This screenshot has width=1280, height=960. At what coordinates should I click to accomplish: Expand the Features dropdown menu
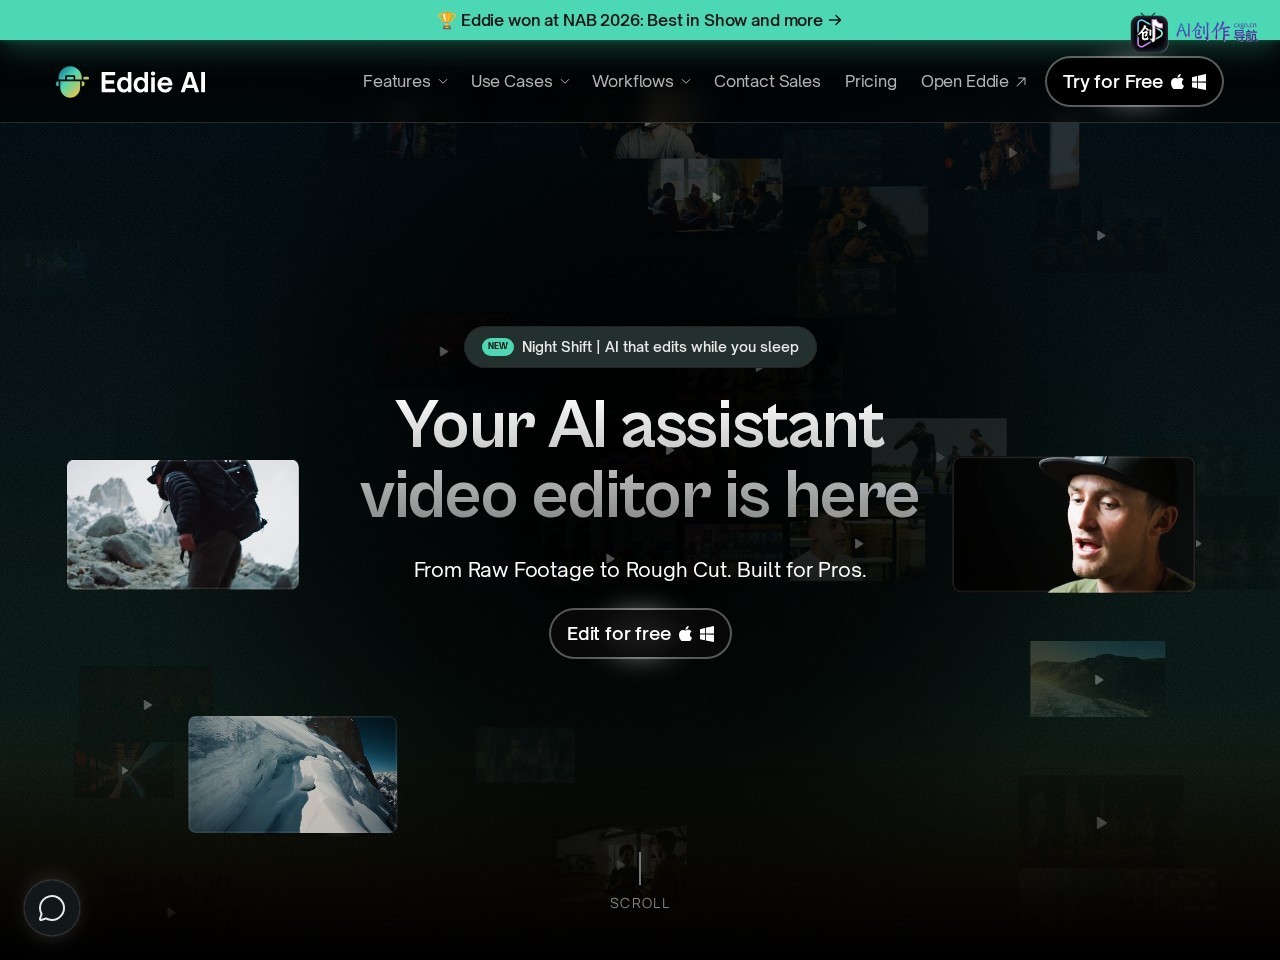tap(405, 82)
